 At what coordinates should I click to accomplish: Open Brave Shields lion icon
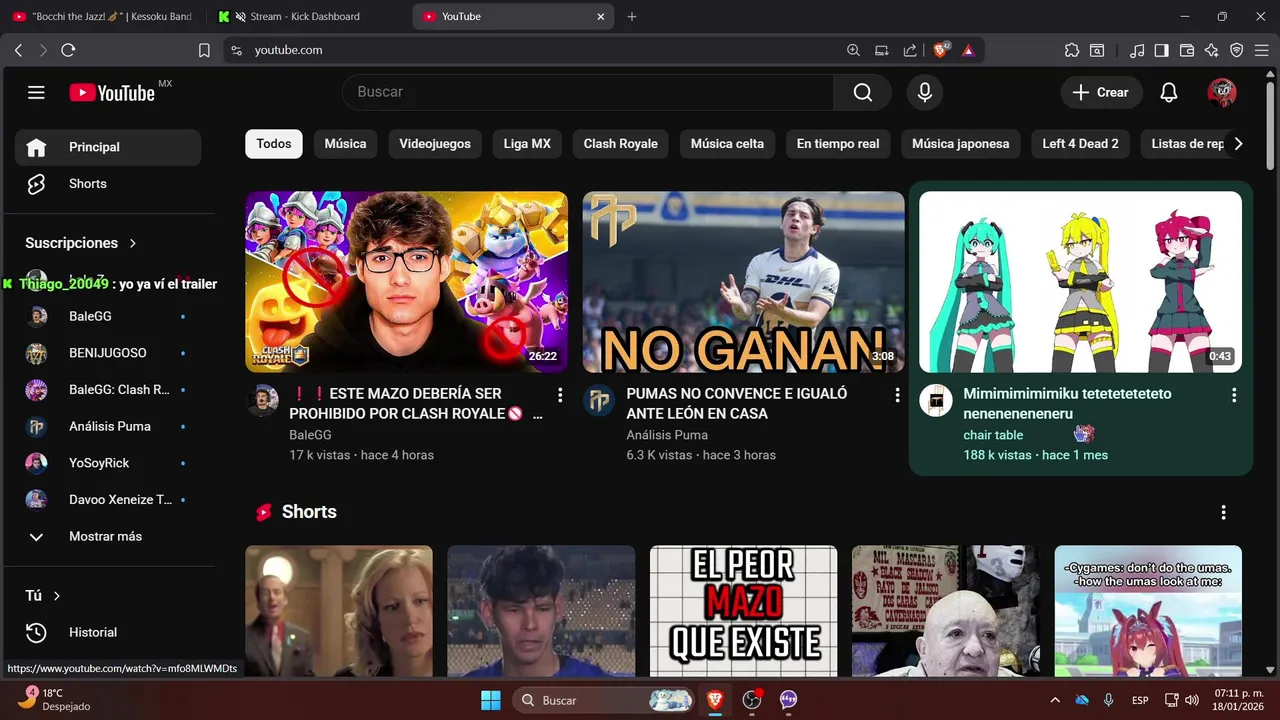click(941, 50)
